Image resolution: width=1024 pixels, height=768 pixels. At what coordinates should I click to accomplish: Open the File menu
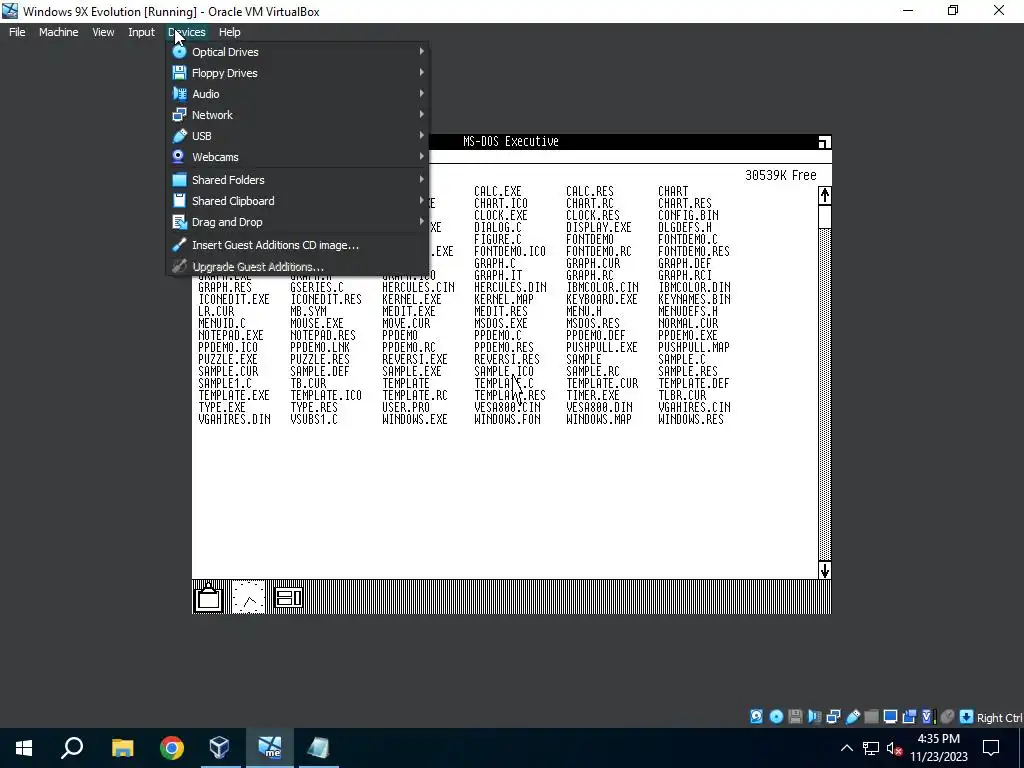[17, 32]
